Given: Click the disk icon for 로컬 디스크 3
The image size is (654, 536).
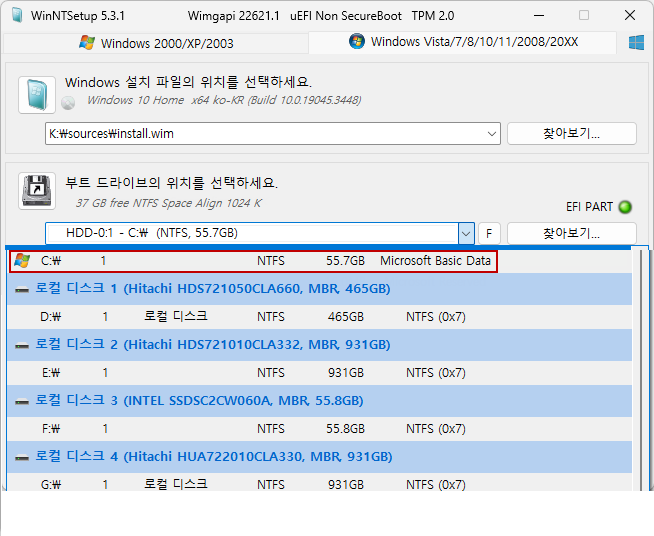Looking at the screenshot, I should 22,401.
